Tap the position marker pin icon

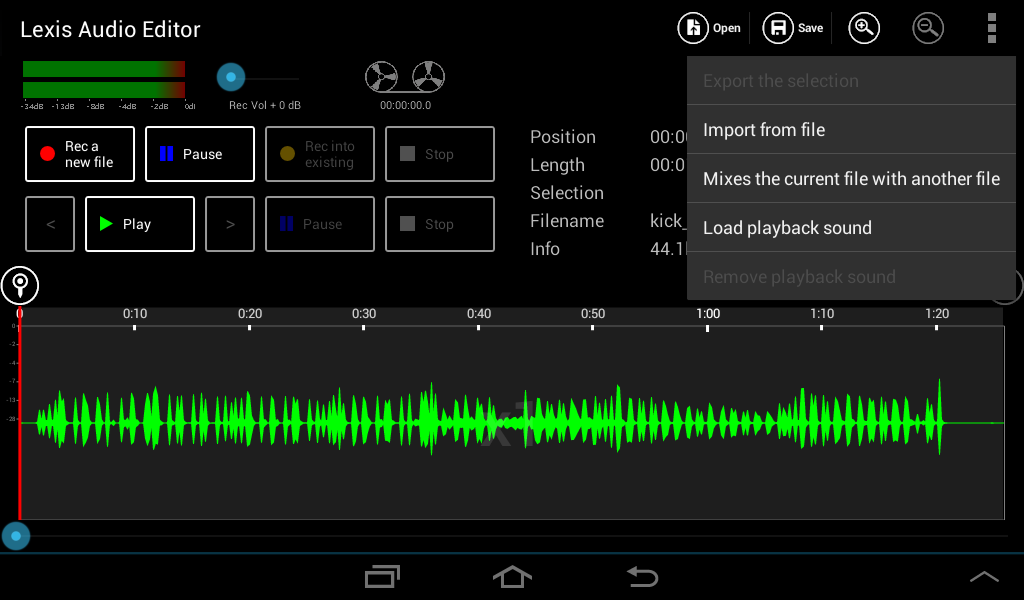point(20,285)
